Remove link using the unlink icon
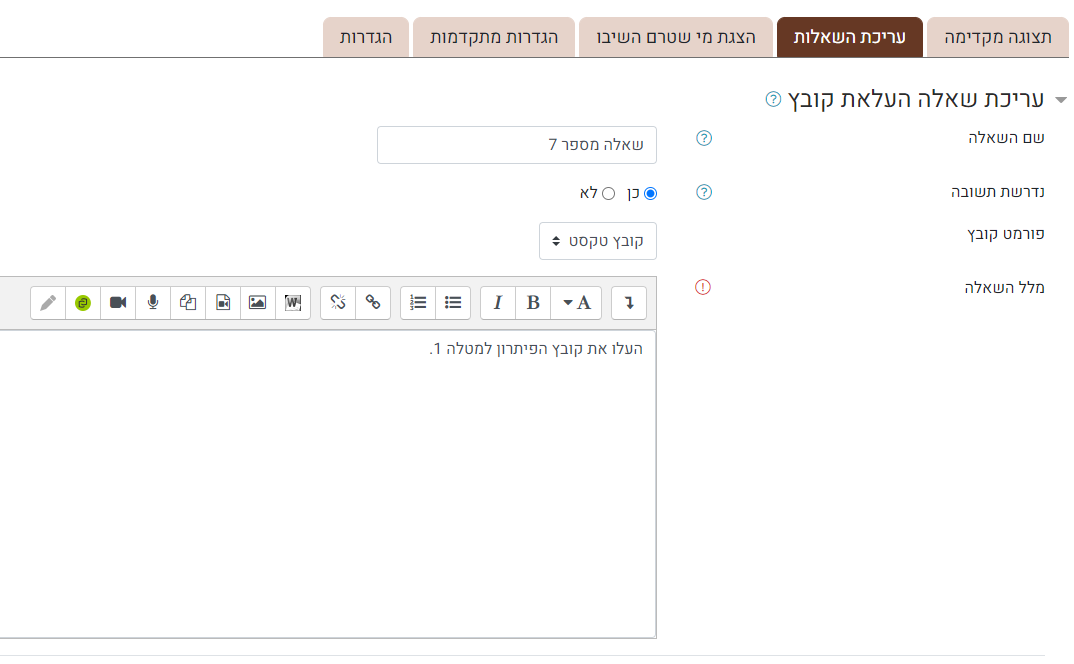 tap(338, 302)
